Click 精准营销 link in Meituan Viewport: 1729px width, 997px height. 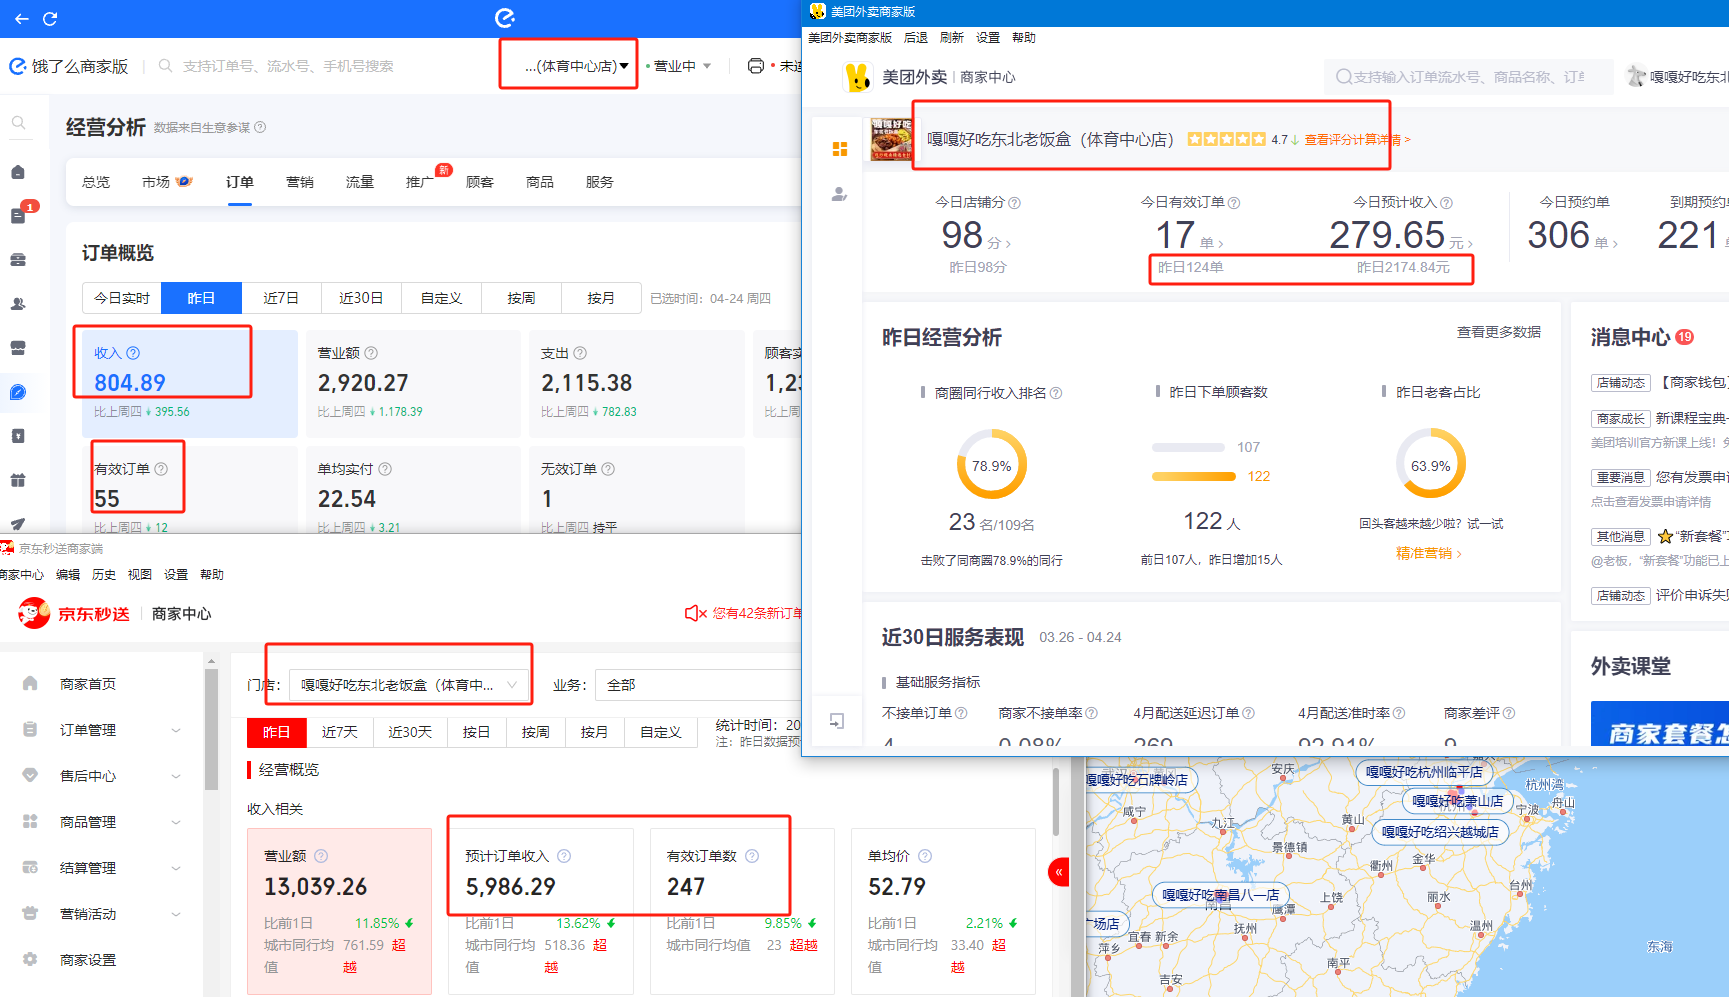click(1429, 553)
